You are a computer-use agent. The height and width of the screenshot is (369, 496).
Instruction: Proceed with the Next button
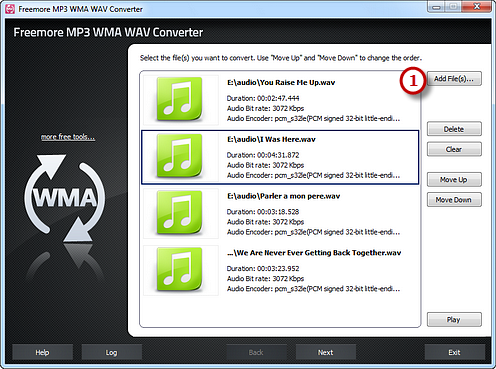pyautogui.click(x=325, y=352)
